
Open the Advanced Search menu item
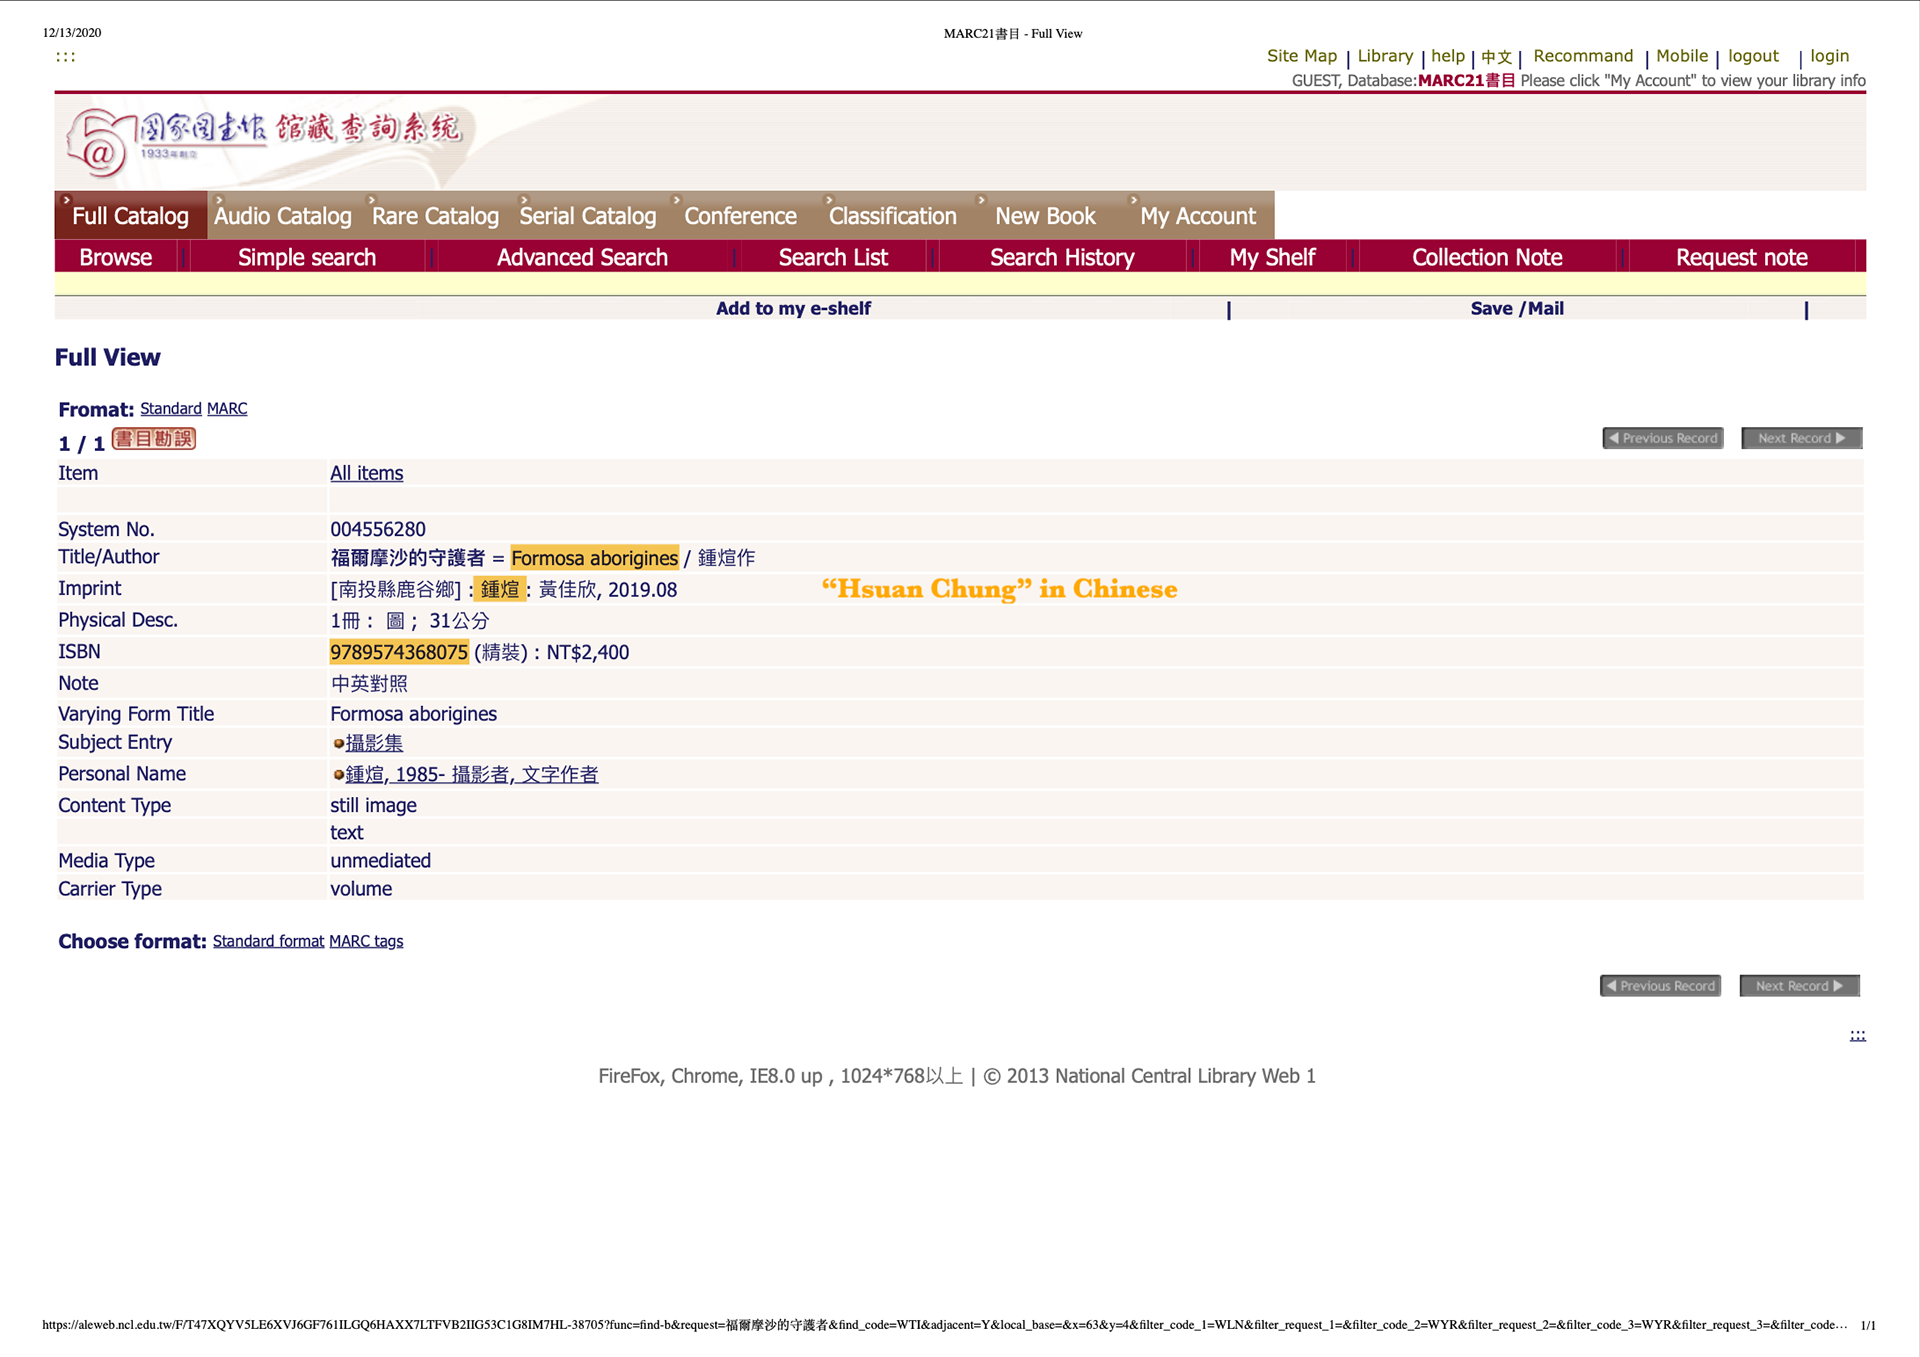coord(582,258)
